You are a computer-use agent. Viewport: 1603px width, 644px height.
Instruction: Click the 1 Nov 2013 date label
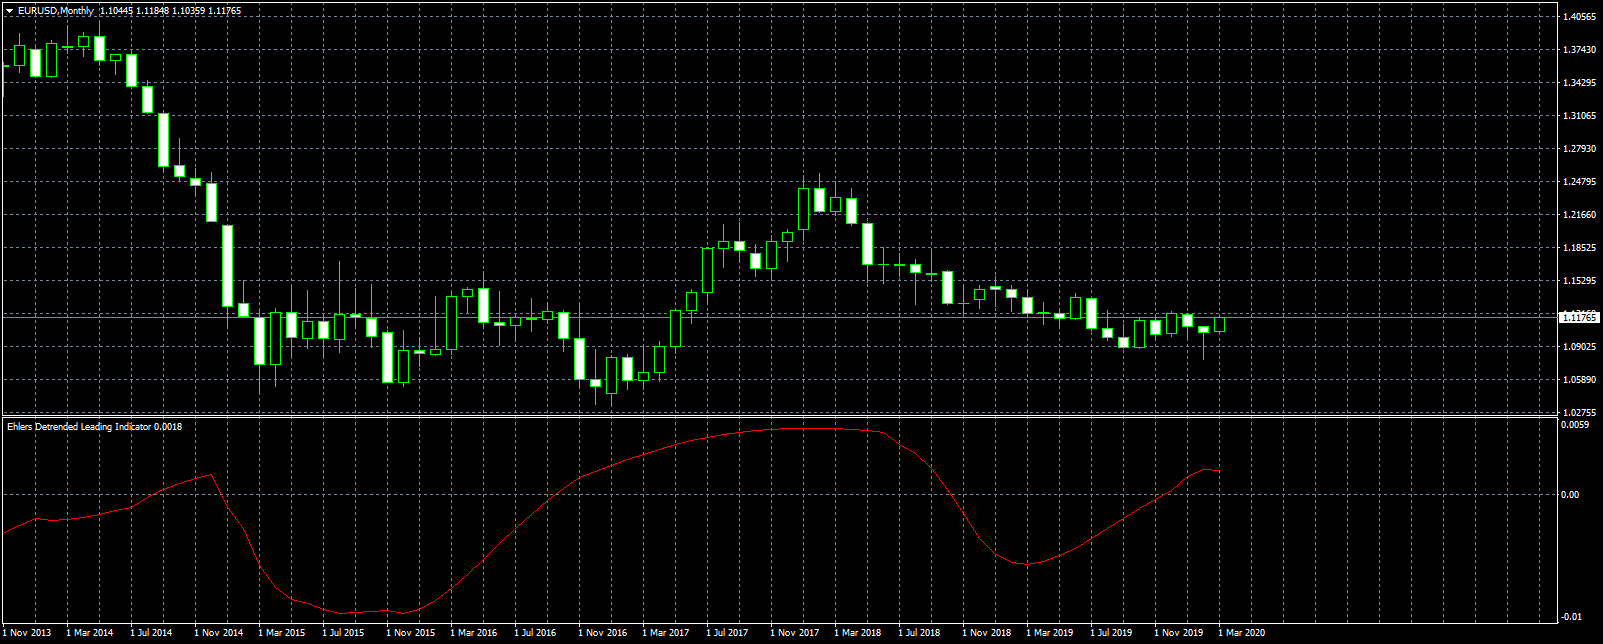click(27, 633)
